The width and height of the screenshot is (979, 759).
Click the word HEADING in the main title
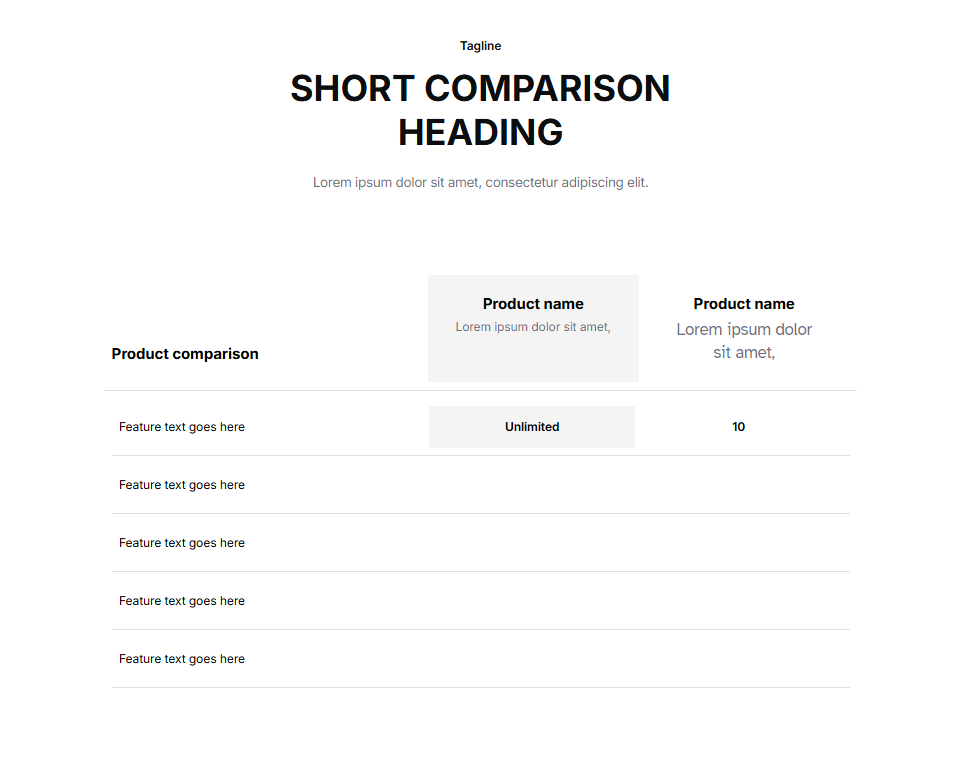pos(480,133)
